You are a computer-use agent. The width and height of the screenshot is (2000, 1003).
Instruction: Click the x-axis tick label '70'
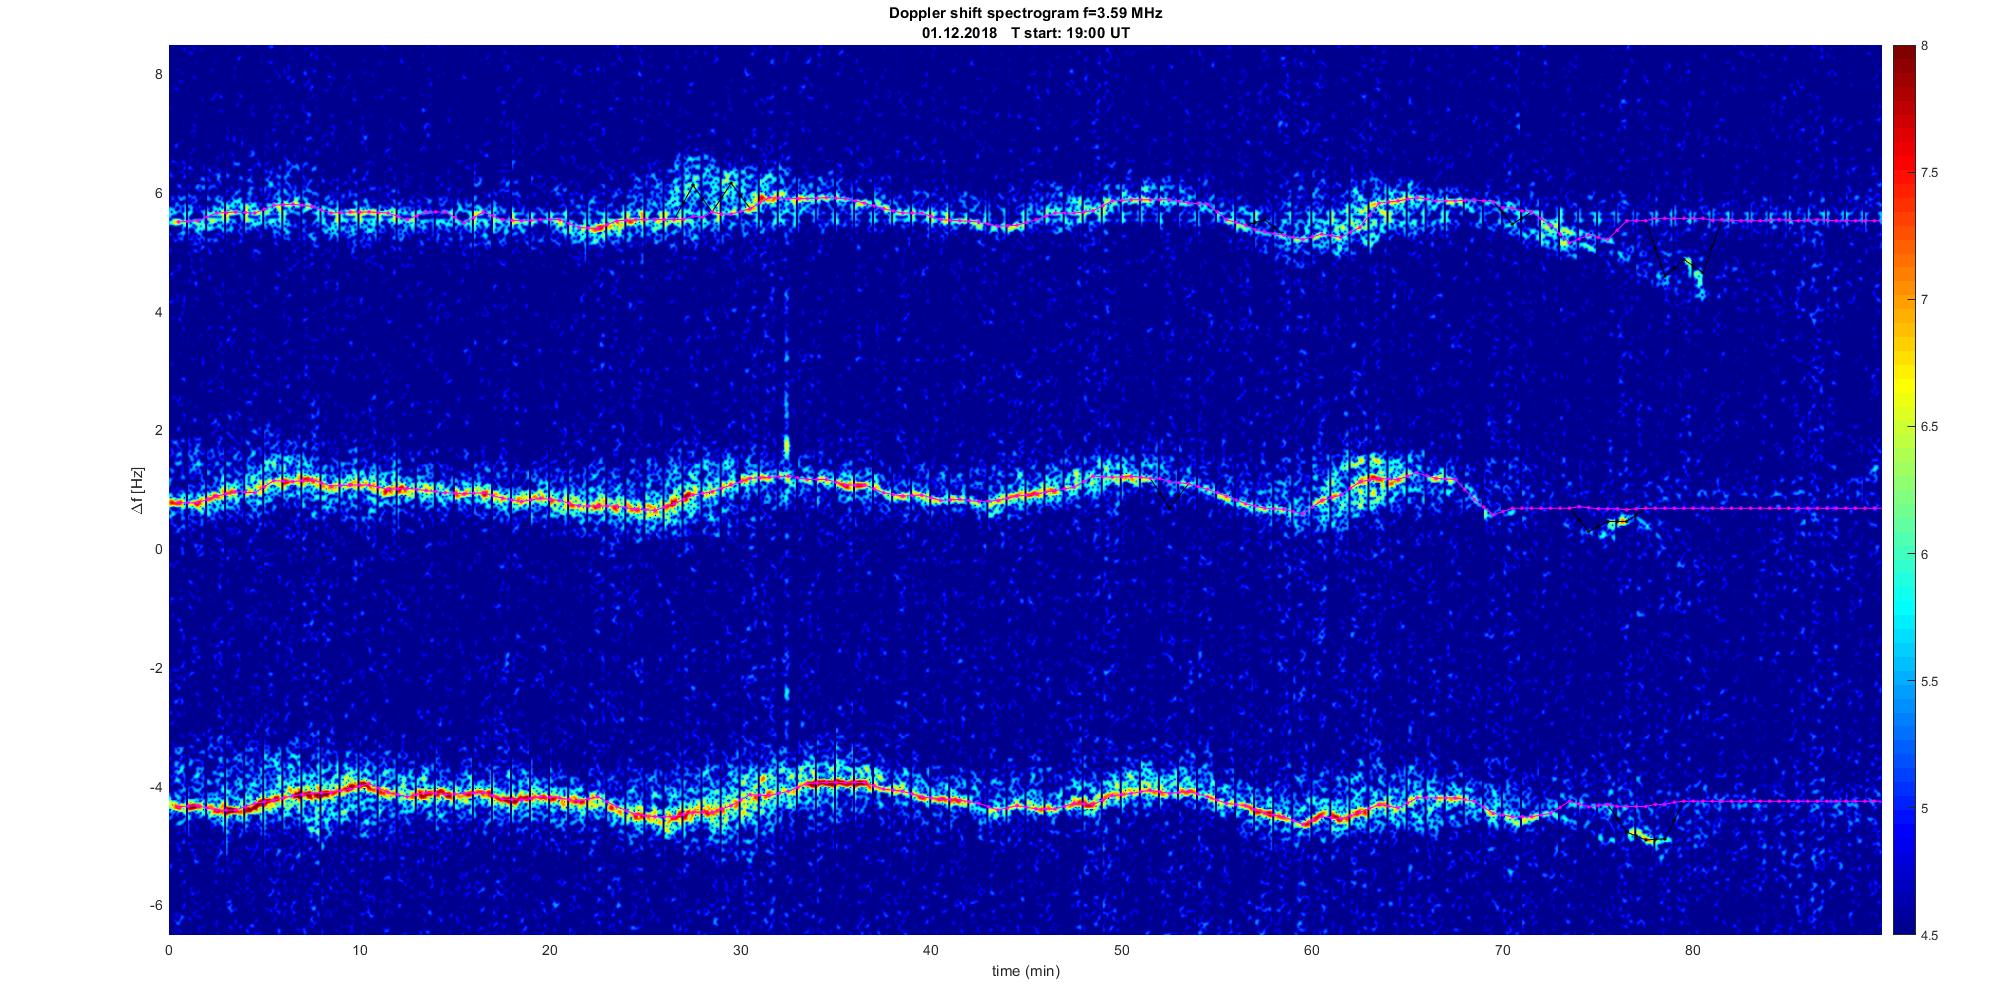click(x=1502, y=950)
